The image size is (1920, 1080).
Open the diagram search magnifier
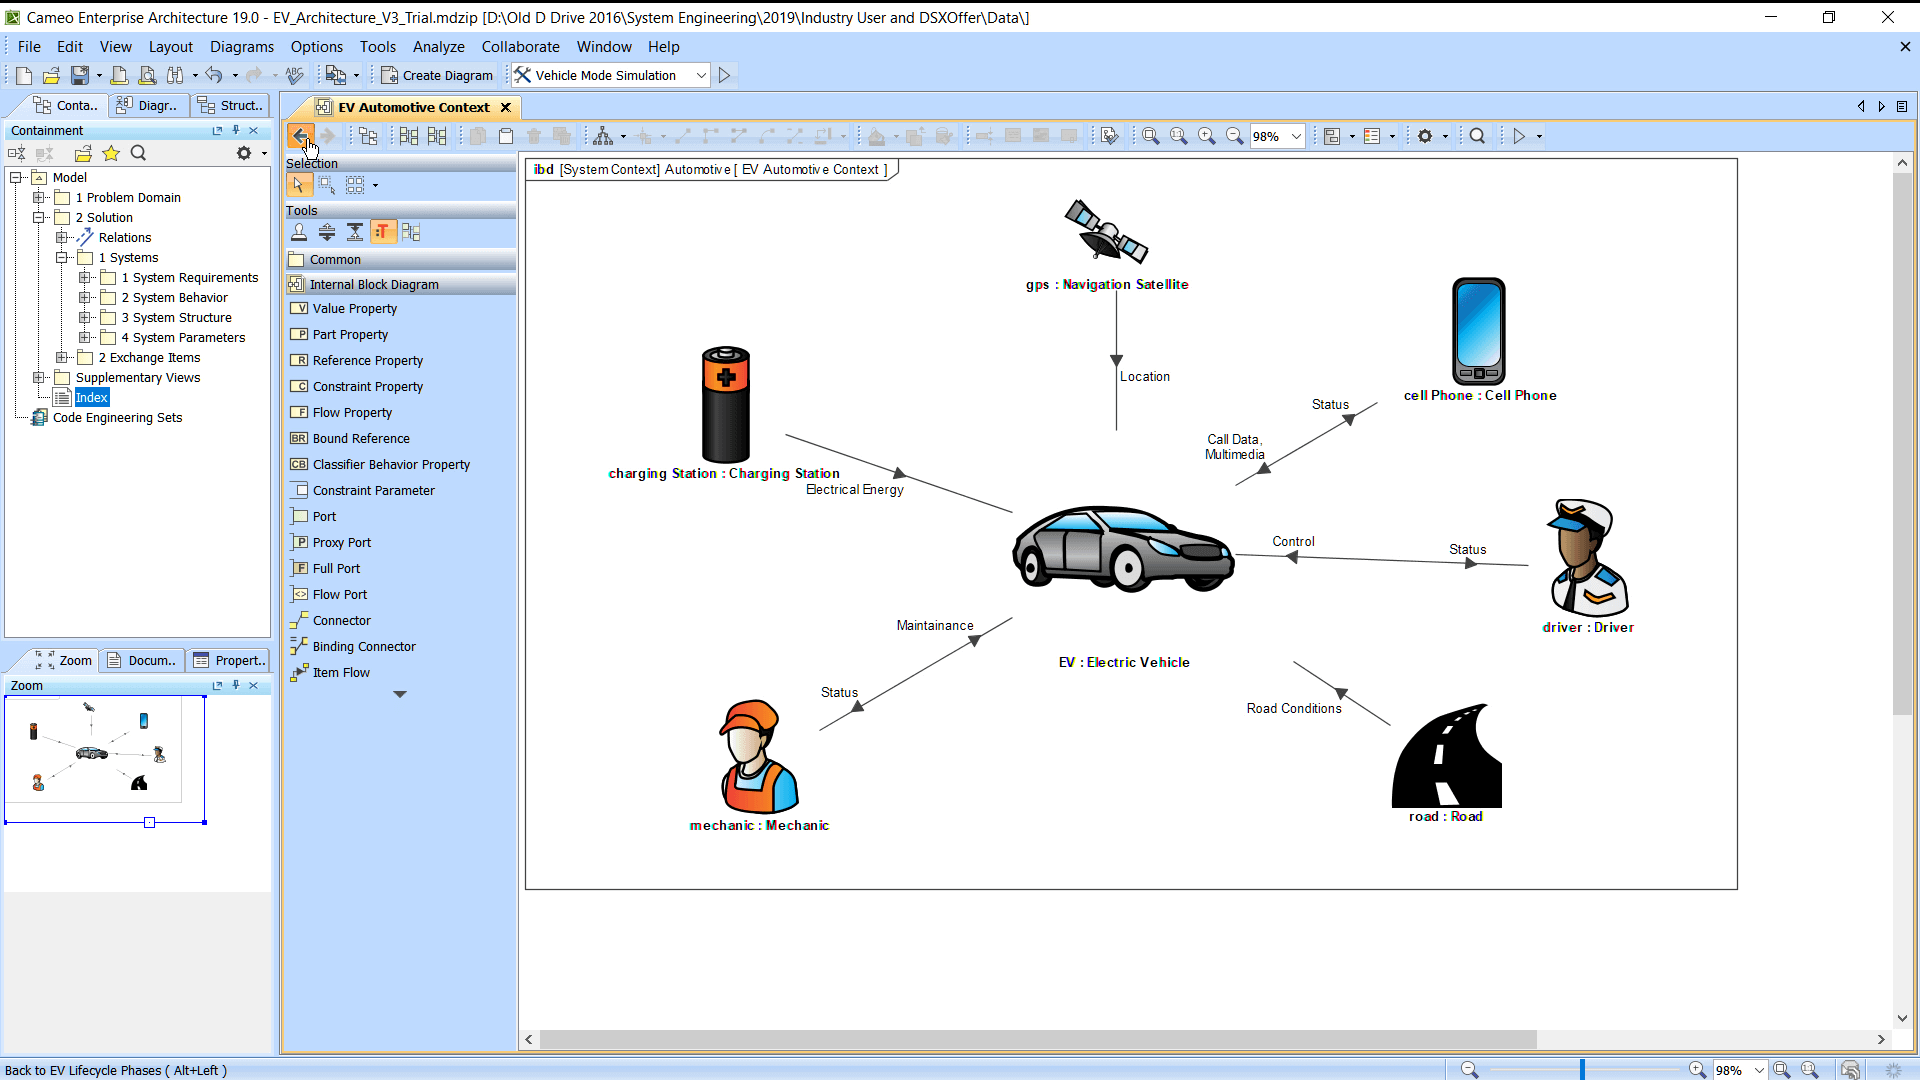point(1477,136)
